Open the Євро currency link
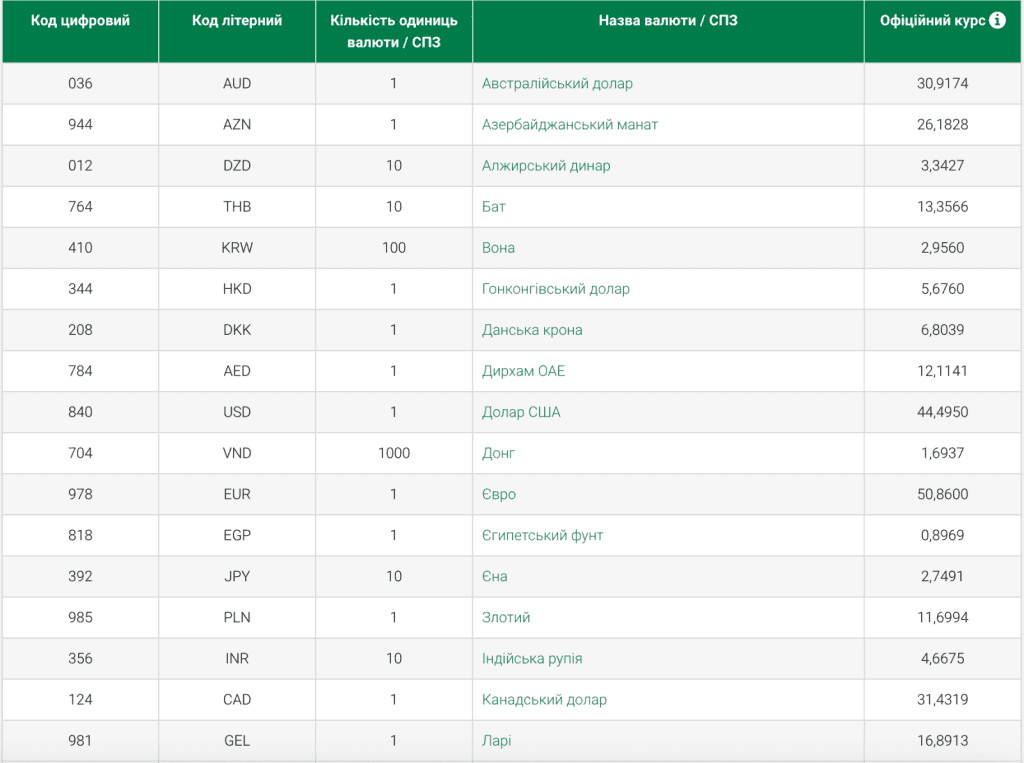Viewport: 1024px width, 763px height. (x=499, y=495)
